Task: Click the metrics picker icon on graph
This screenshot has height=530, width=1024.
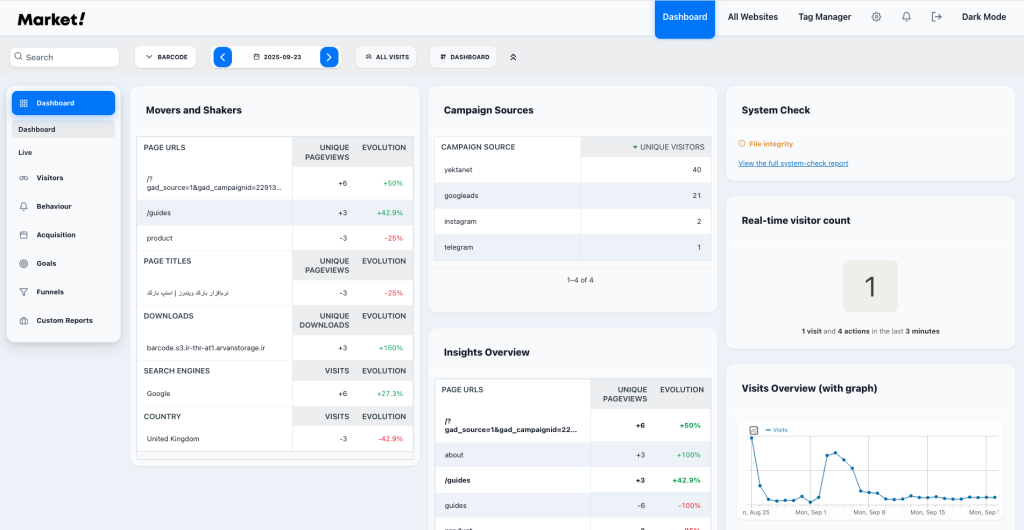Action: pos(754,430)
